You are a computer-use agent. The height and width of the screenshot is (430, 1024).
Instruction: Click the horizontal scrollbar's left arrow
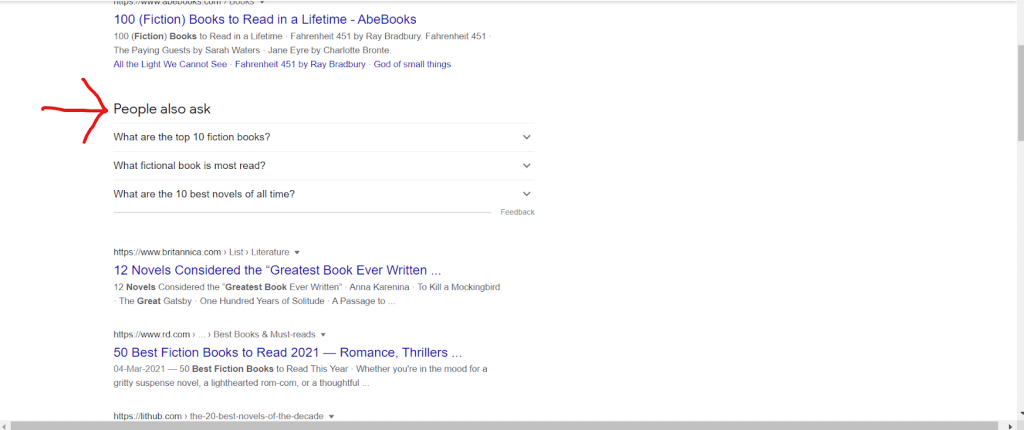click(x=5, y=425)
